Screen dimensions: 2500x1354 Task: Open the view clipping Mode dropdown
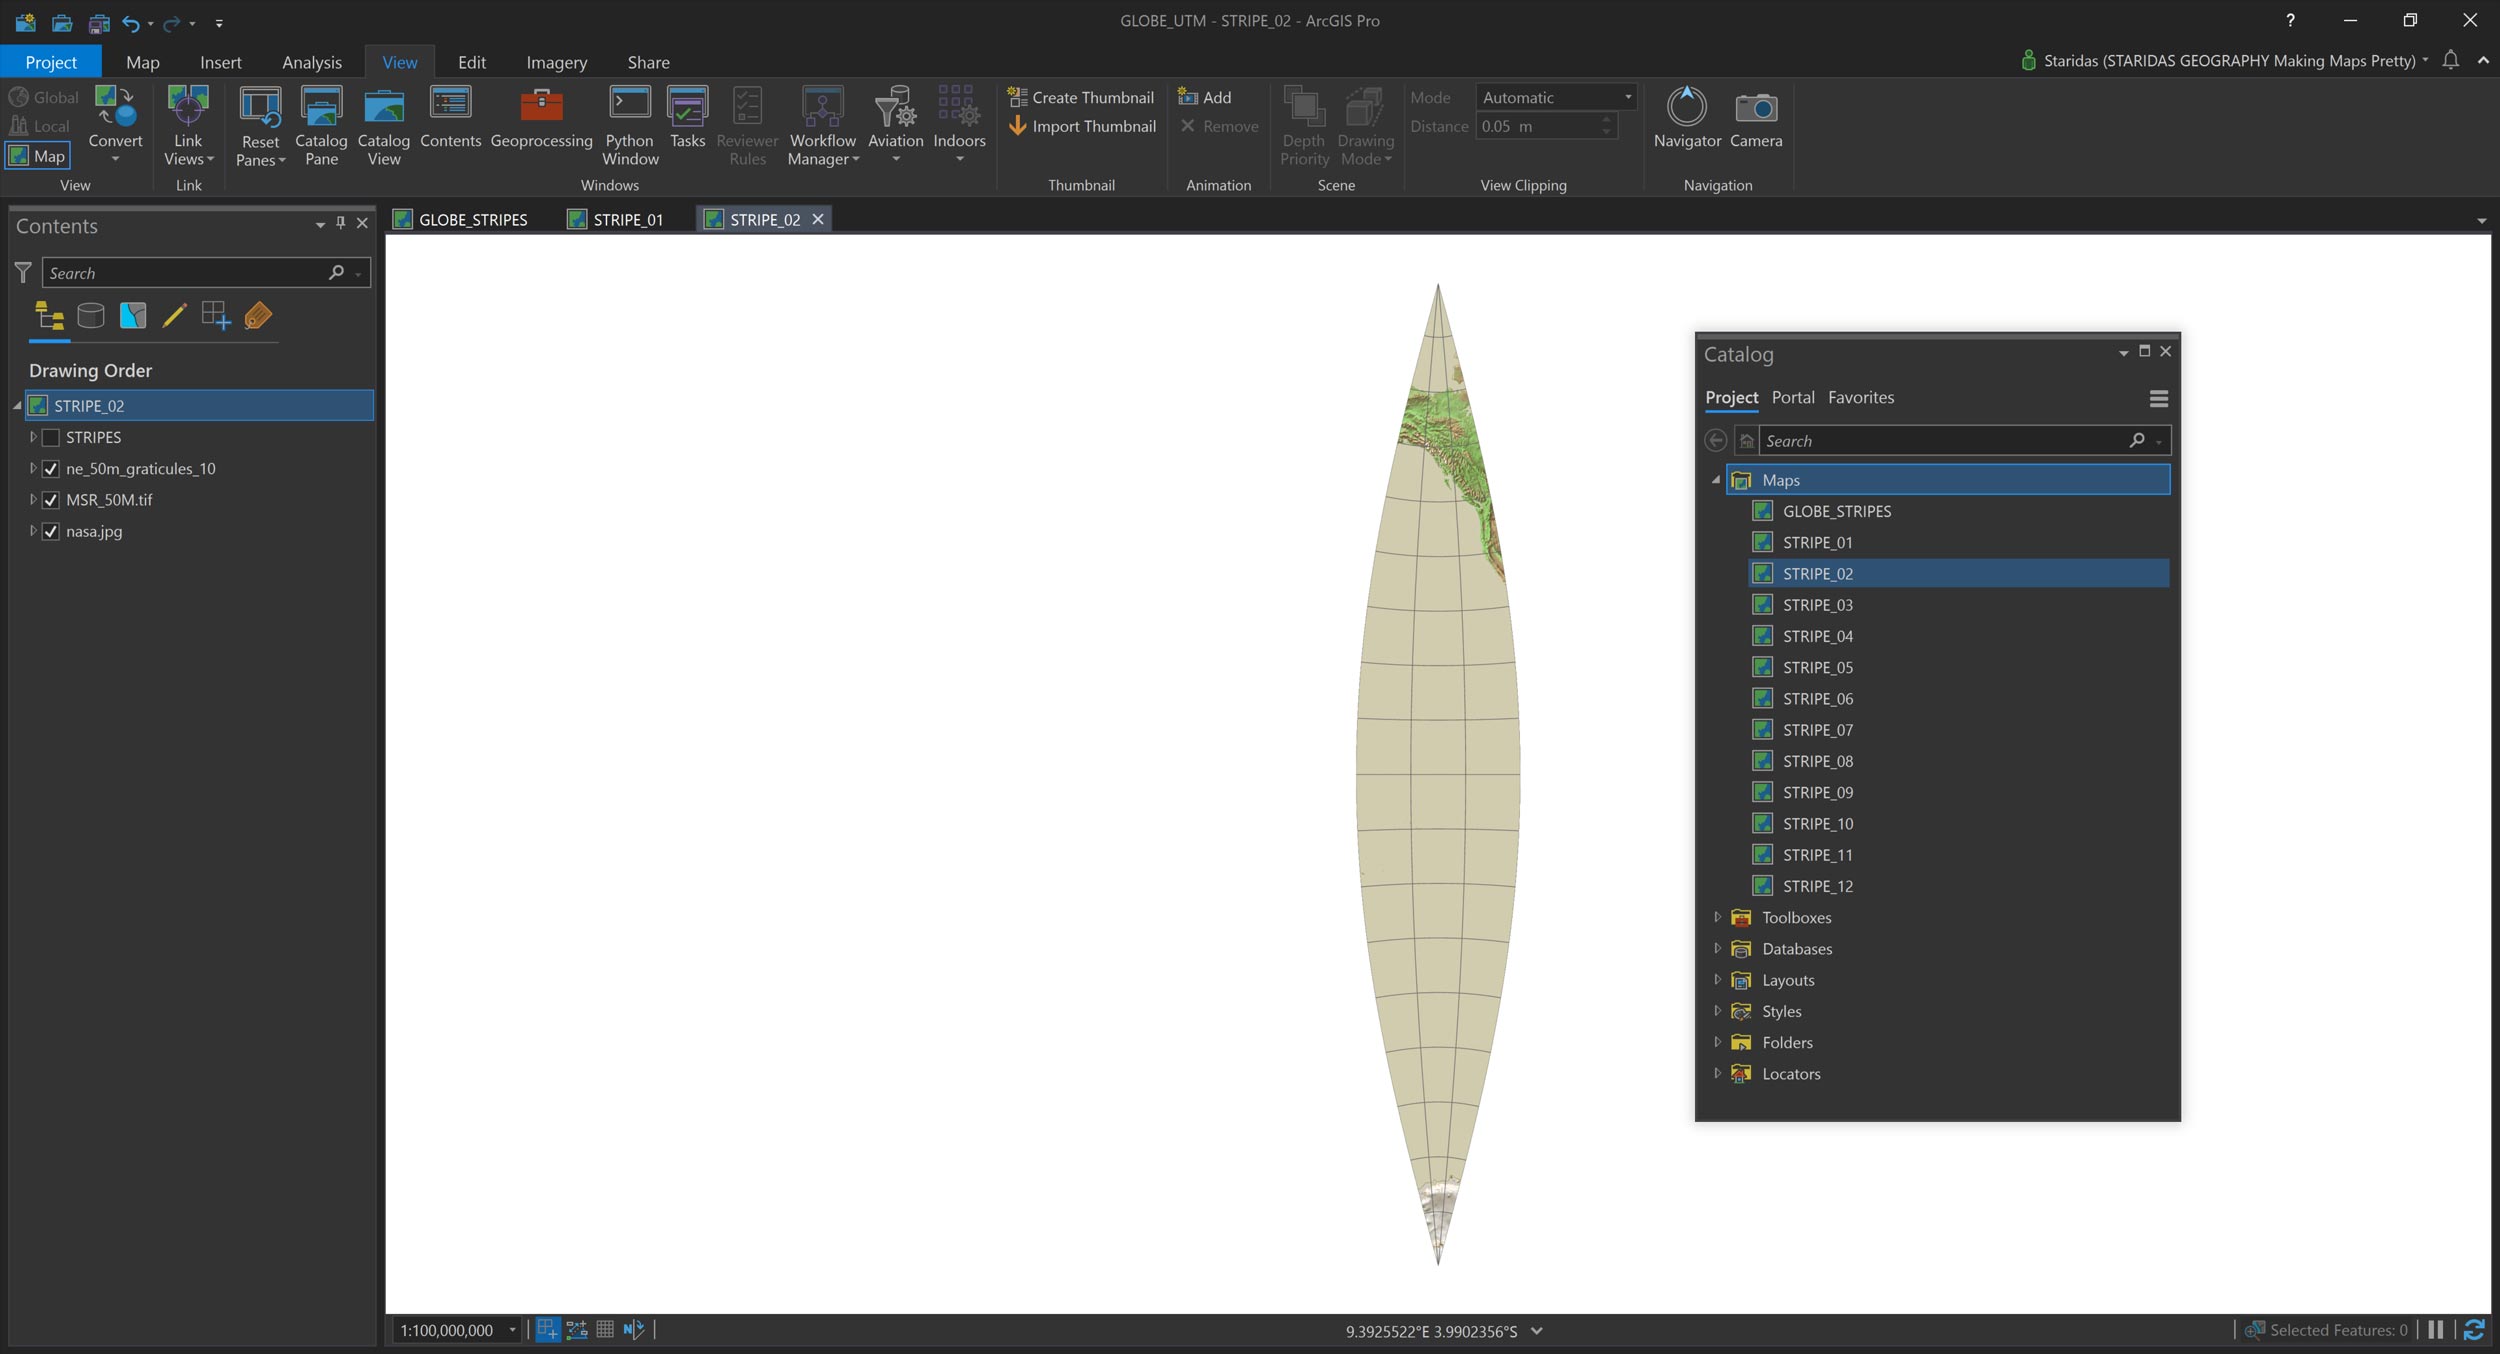(1555, 97)
